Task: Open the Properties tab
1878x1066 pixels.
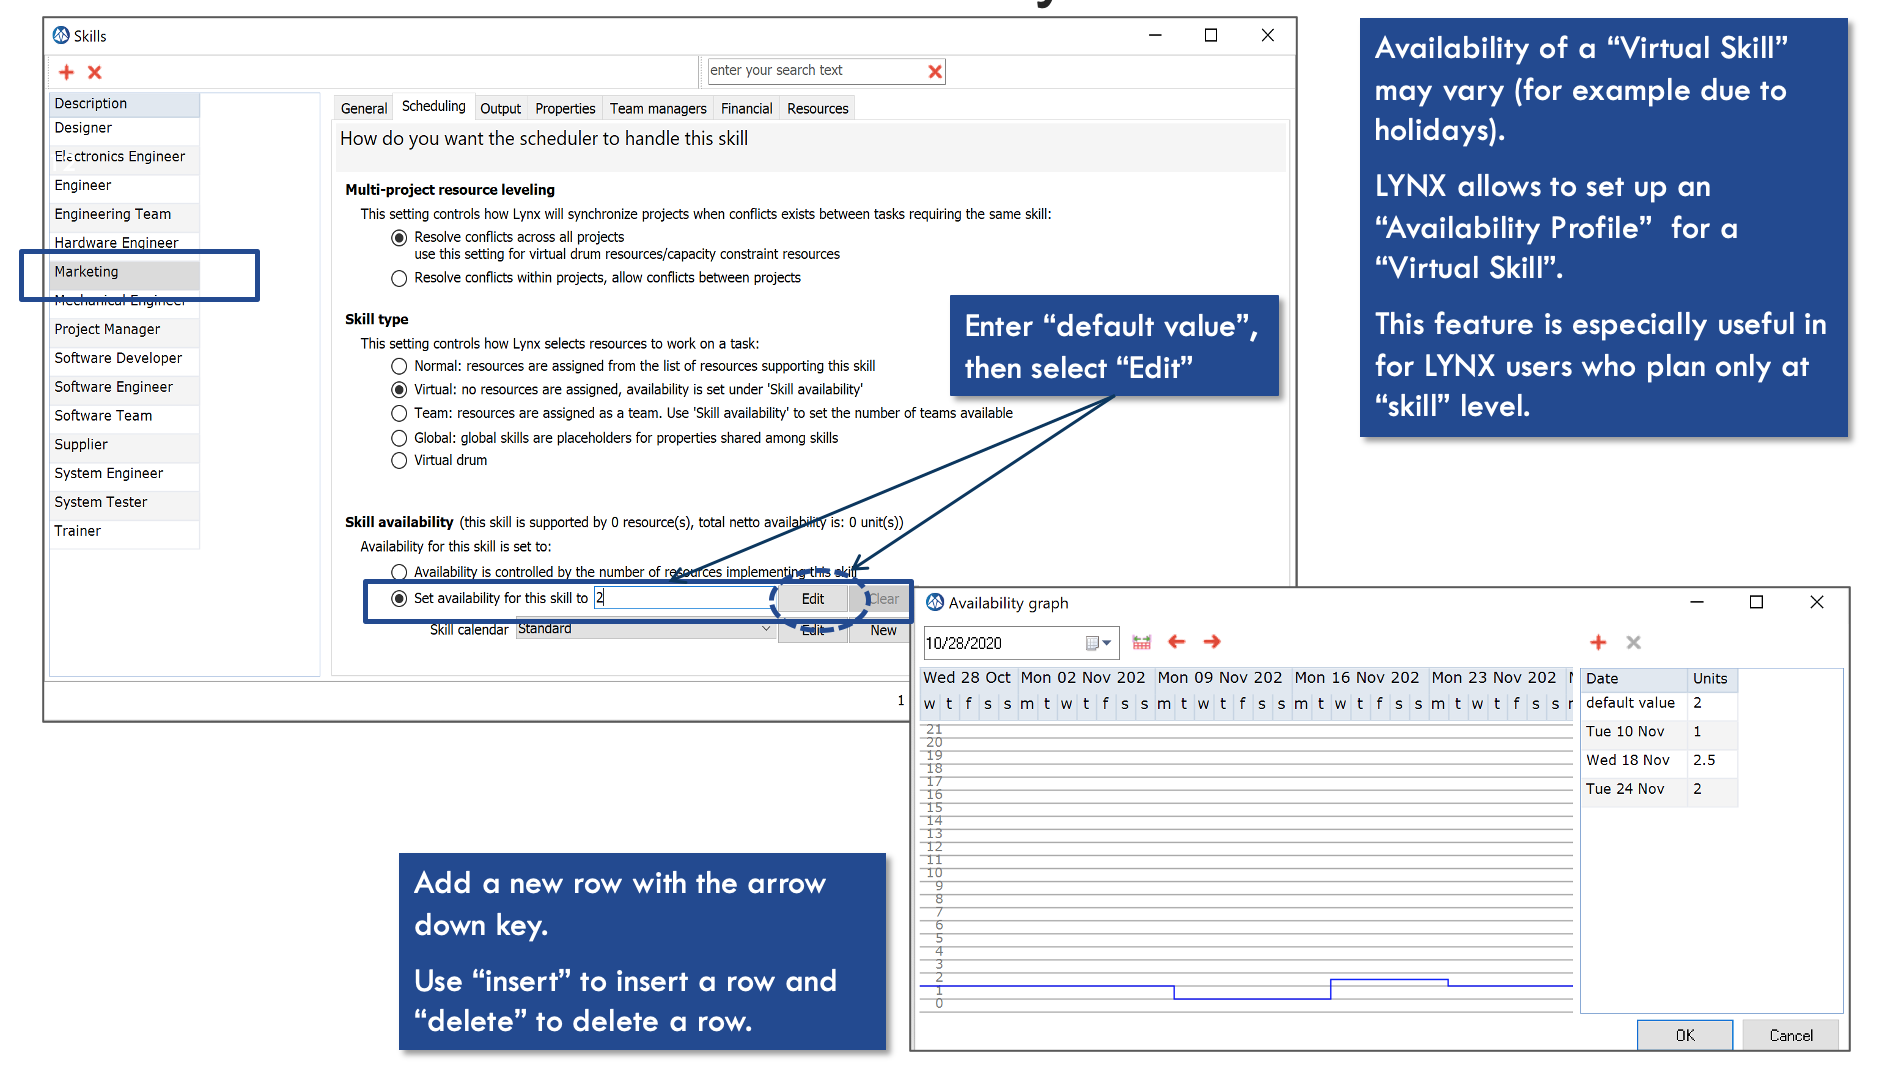Action: [x=565, y=108]
